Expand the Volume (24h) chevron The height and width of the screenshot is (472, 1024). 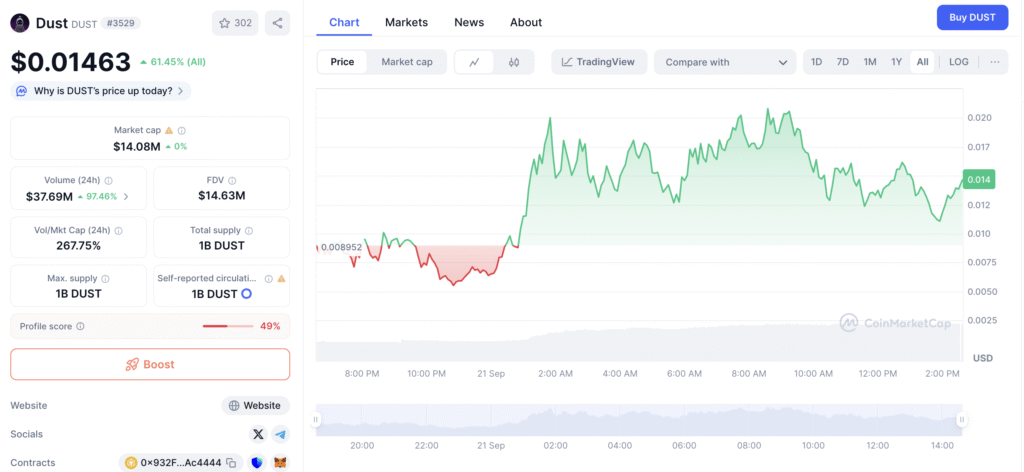[x=126, y=196]
